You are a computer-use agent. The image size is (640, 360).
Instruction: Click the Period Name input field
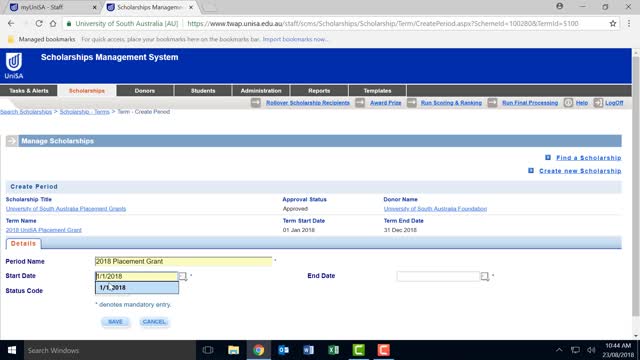click(x=183, y=261)
